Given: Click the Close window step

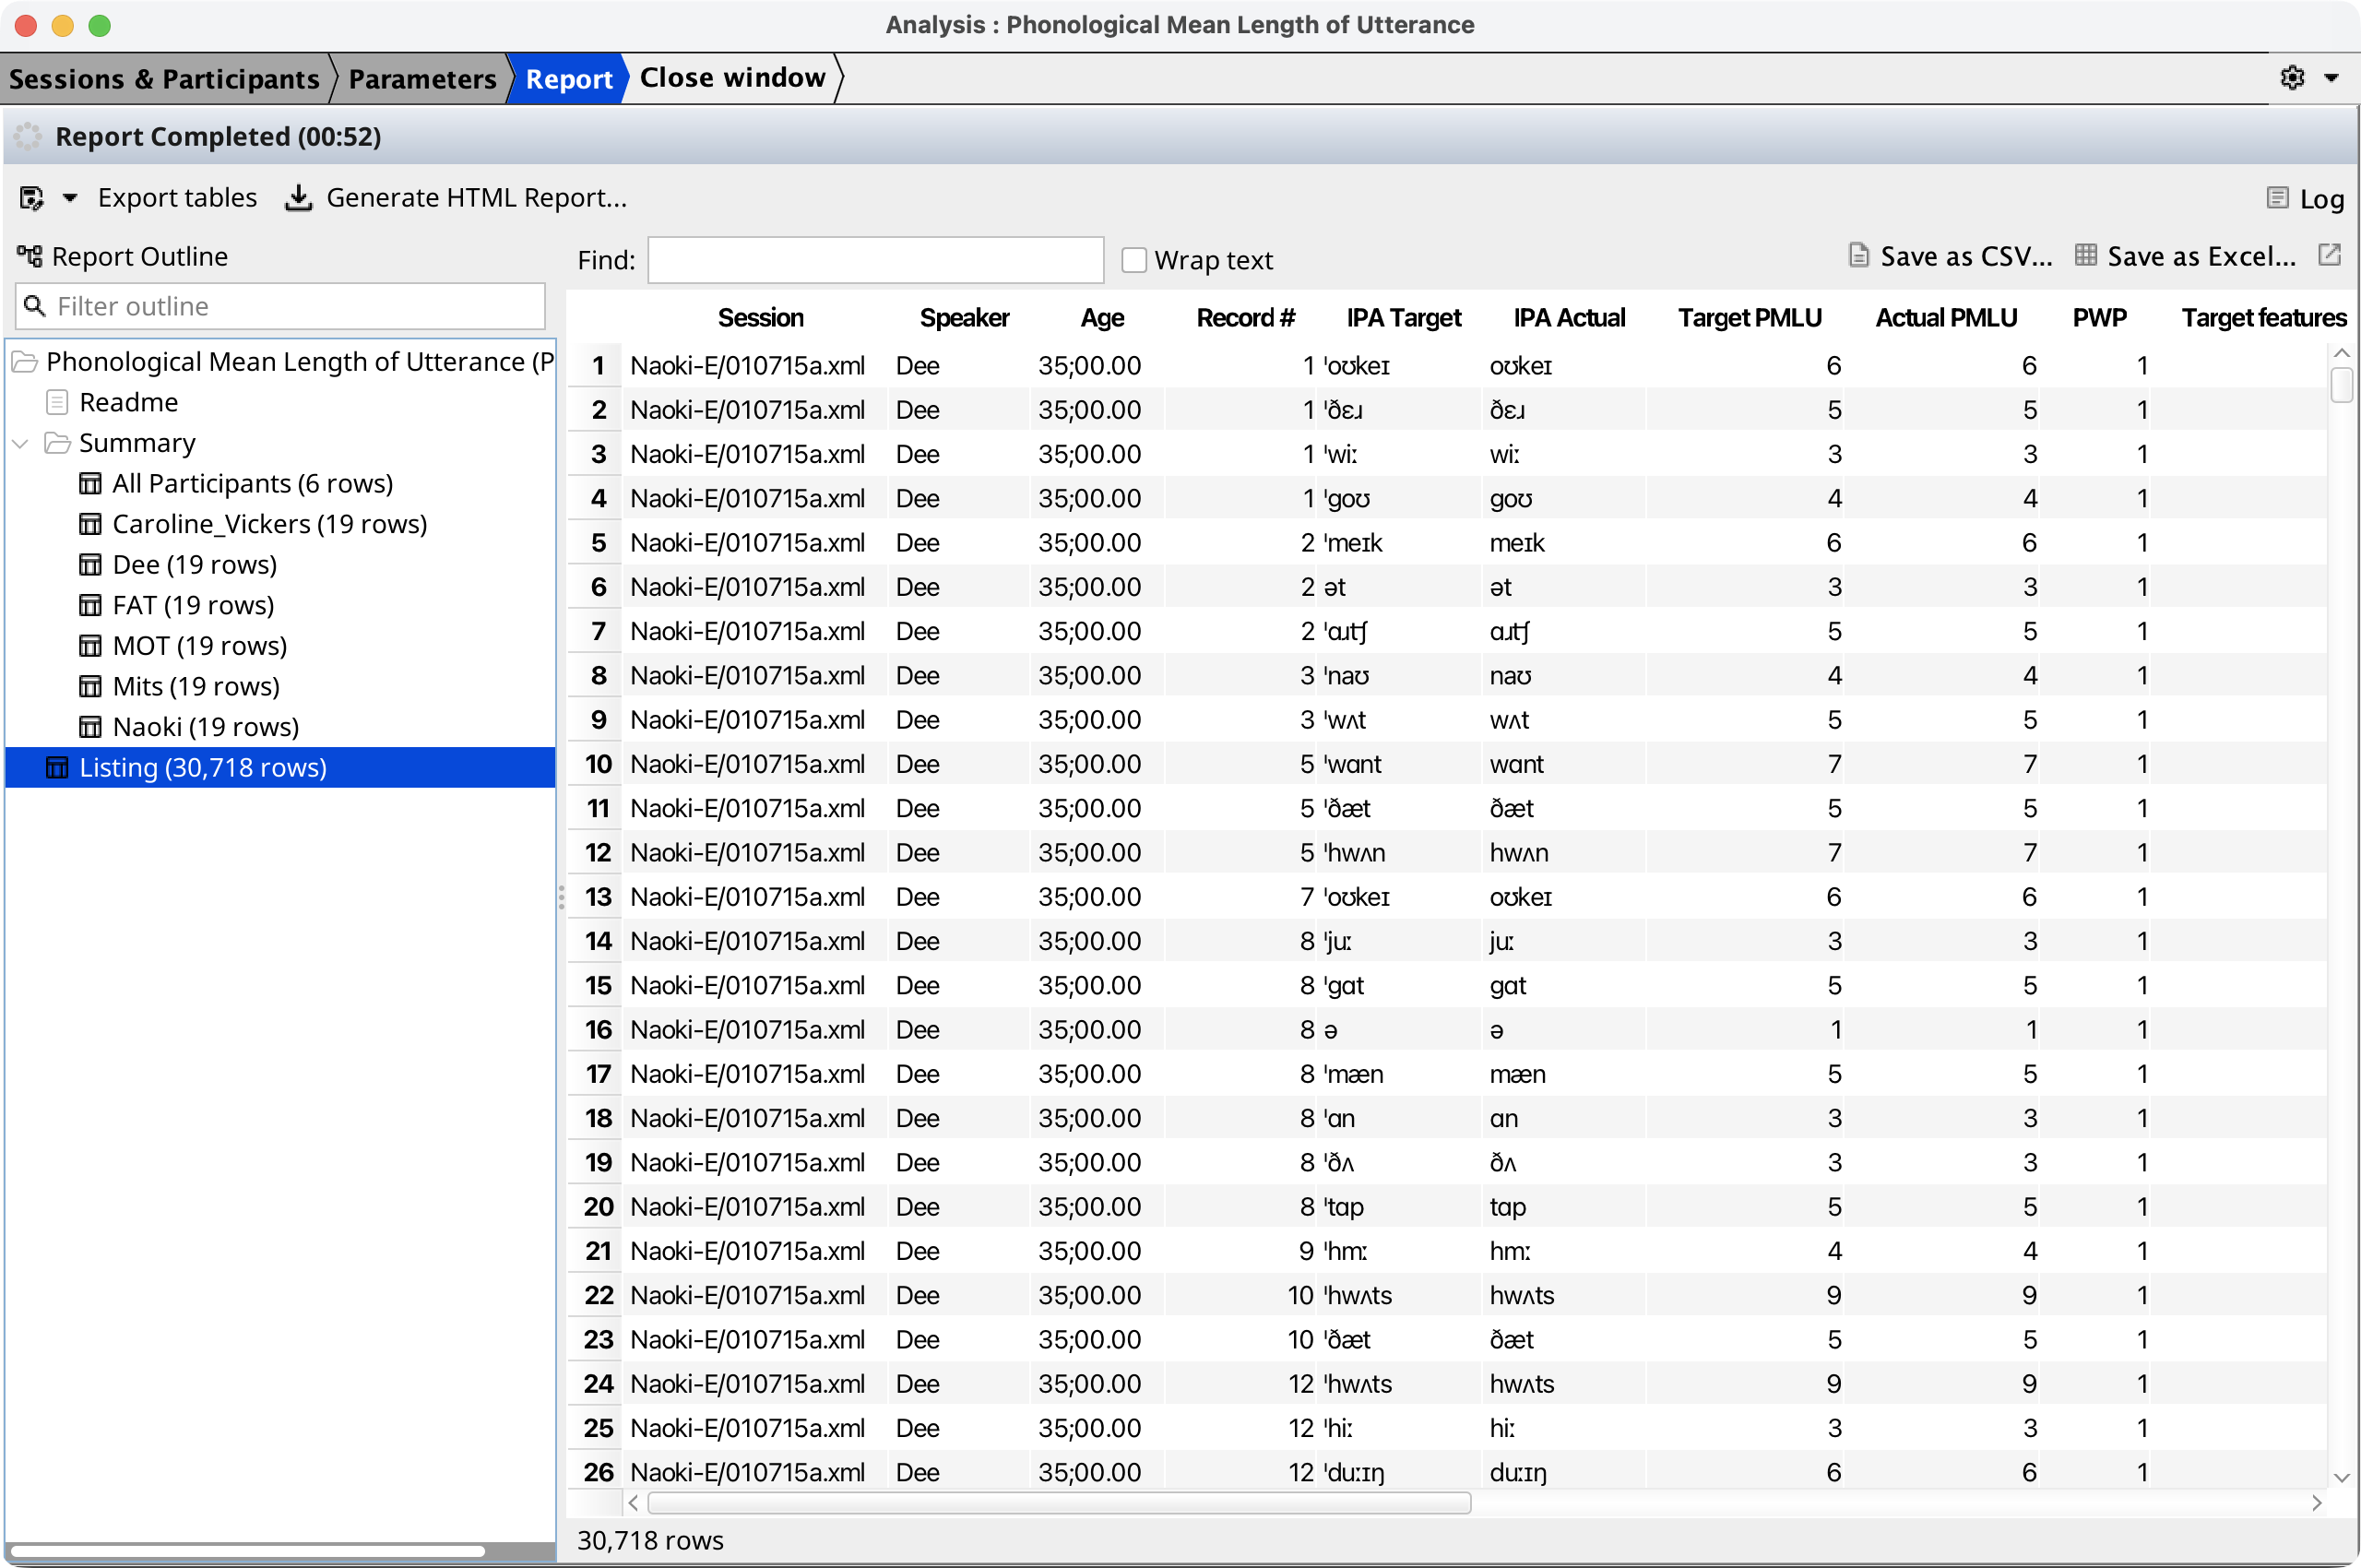Looking at the screenshot, I should click(733, 78).
